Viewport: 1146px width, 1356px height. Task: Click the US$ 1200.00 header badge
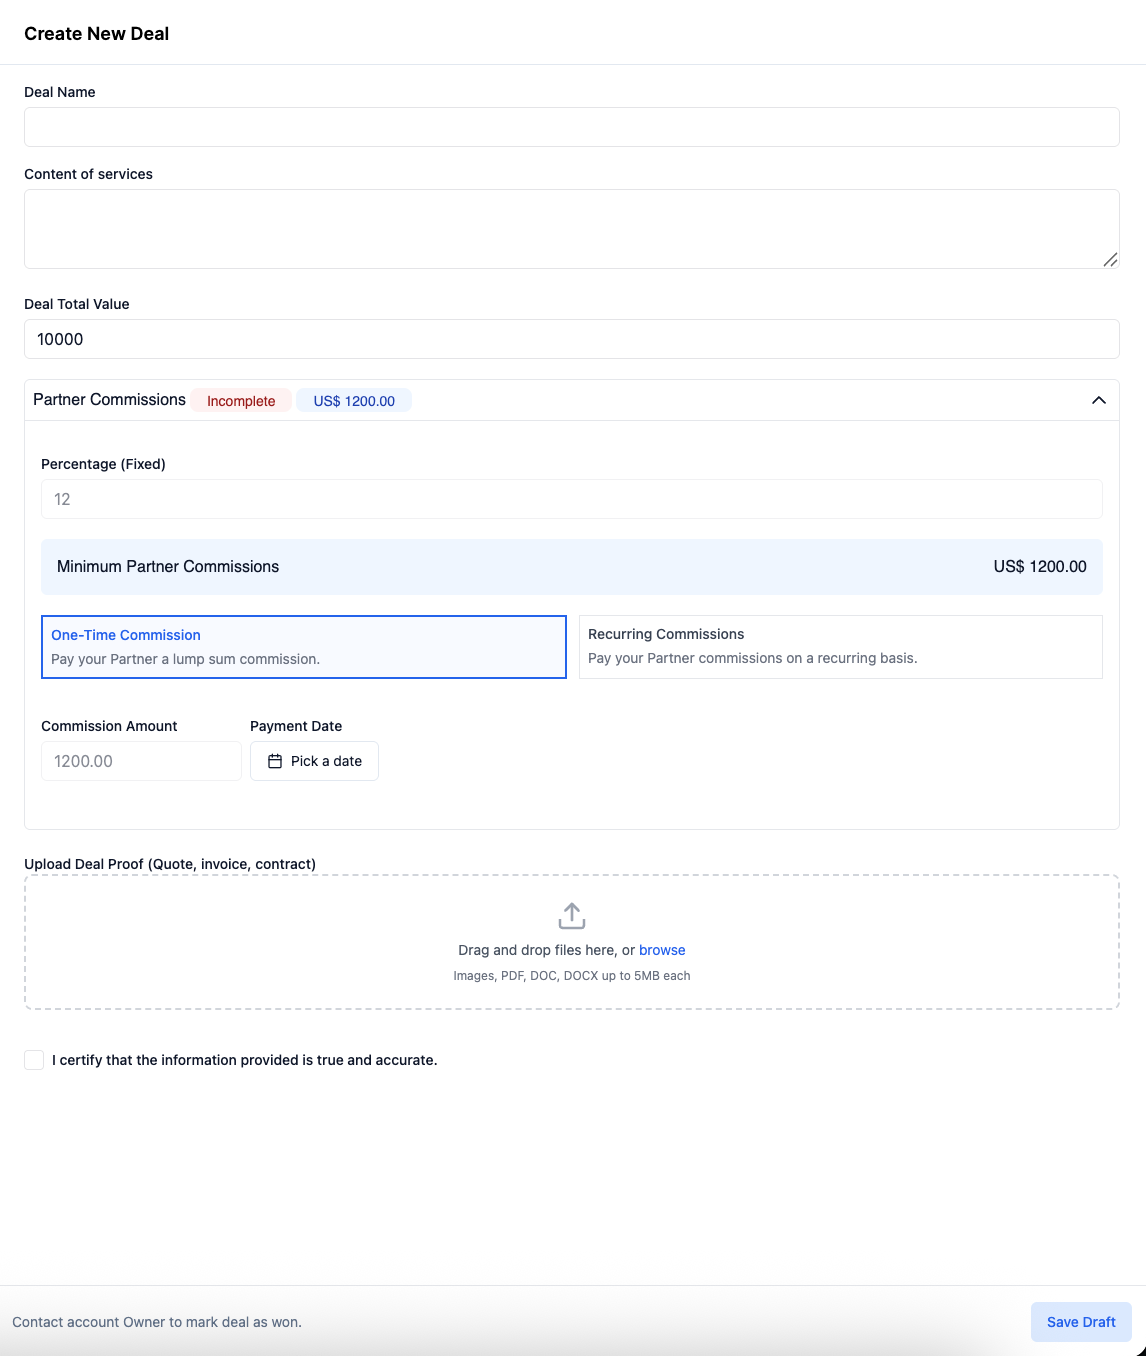pos(354,401)
